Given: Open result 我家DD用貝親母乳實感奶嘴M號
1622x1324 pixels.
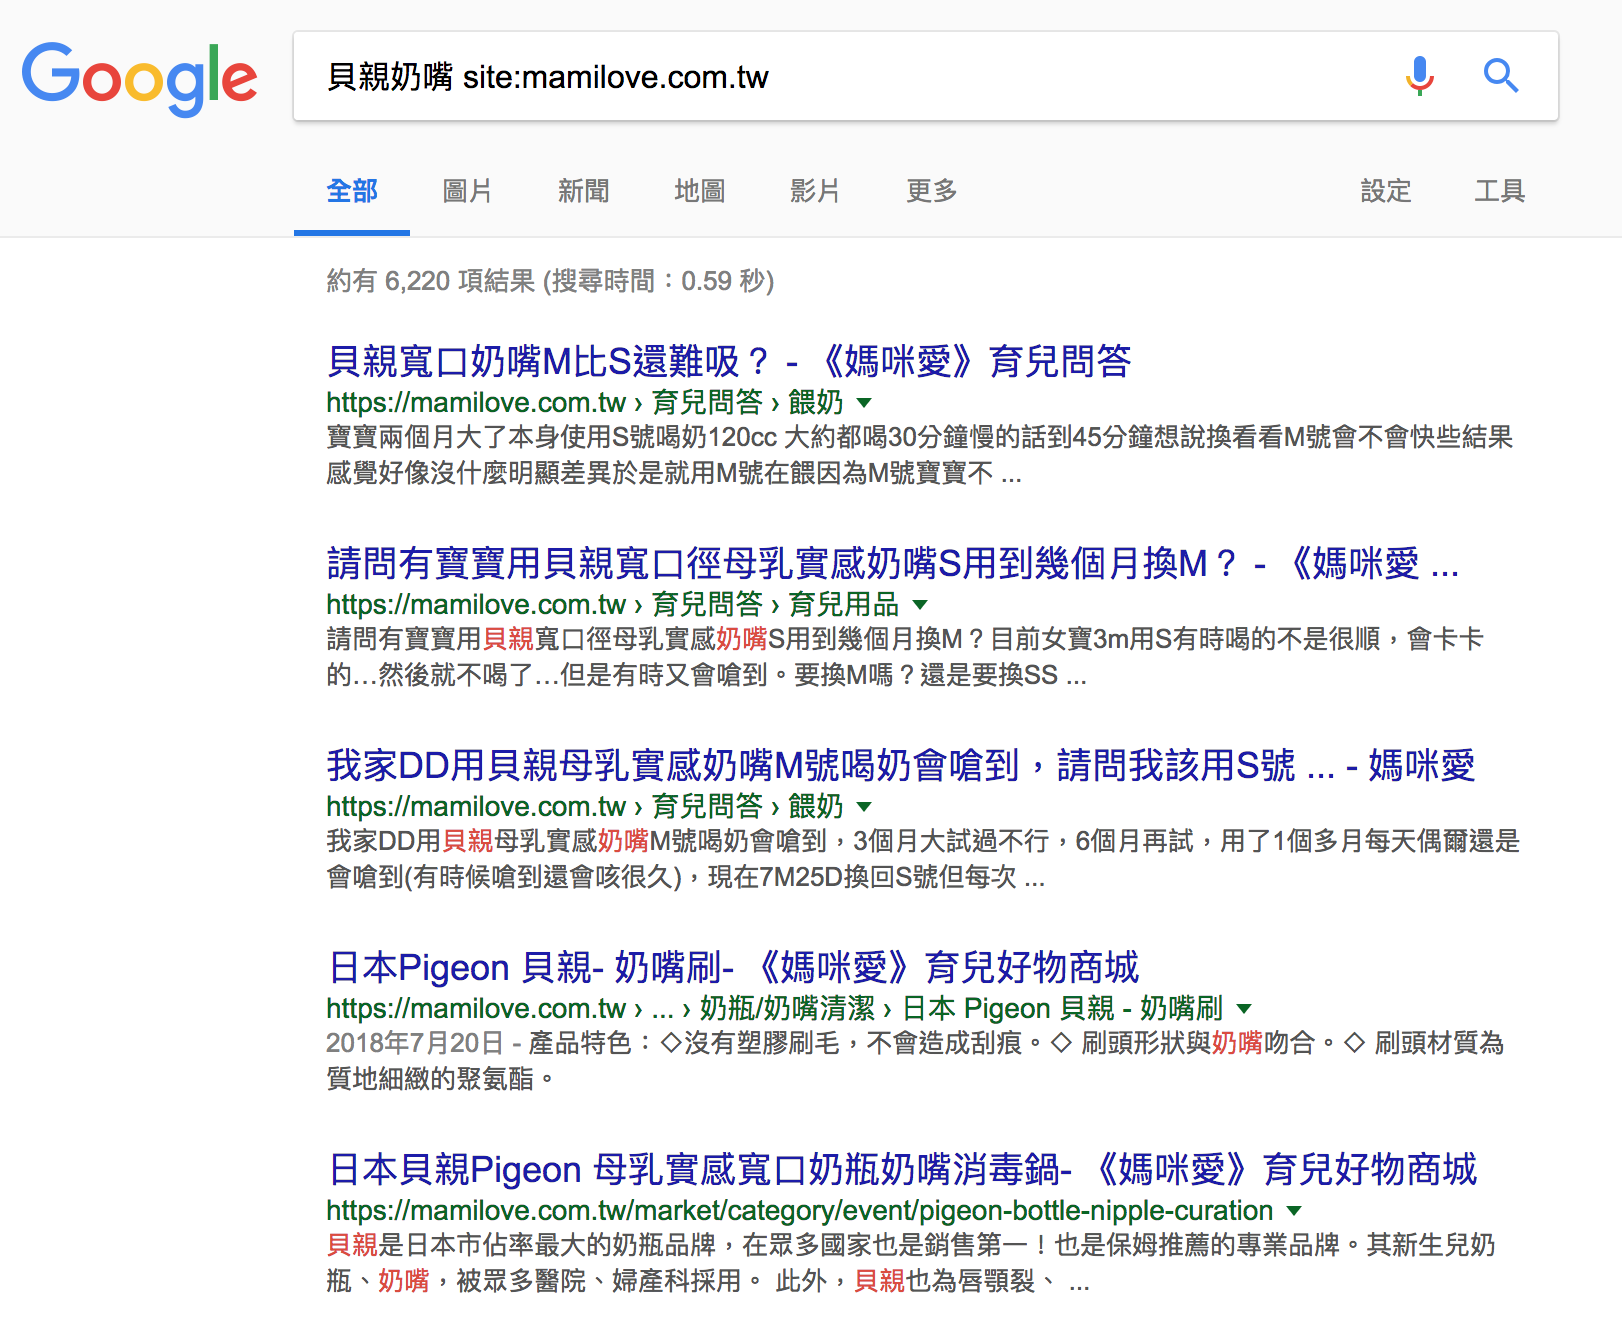Looking at the screenshot, I should [x=900, y=765].
